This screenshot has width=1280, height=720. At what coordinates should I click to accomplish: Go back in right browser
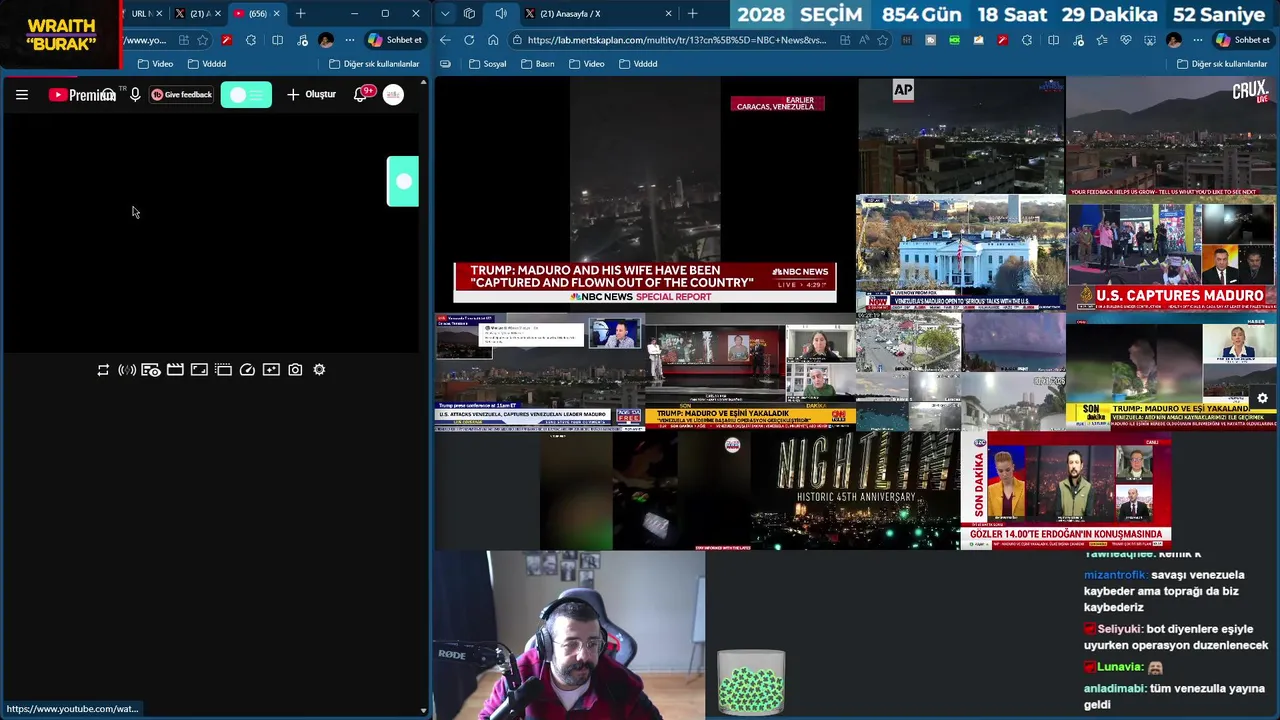(x=445, y=40)
